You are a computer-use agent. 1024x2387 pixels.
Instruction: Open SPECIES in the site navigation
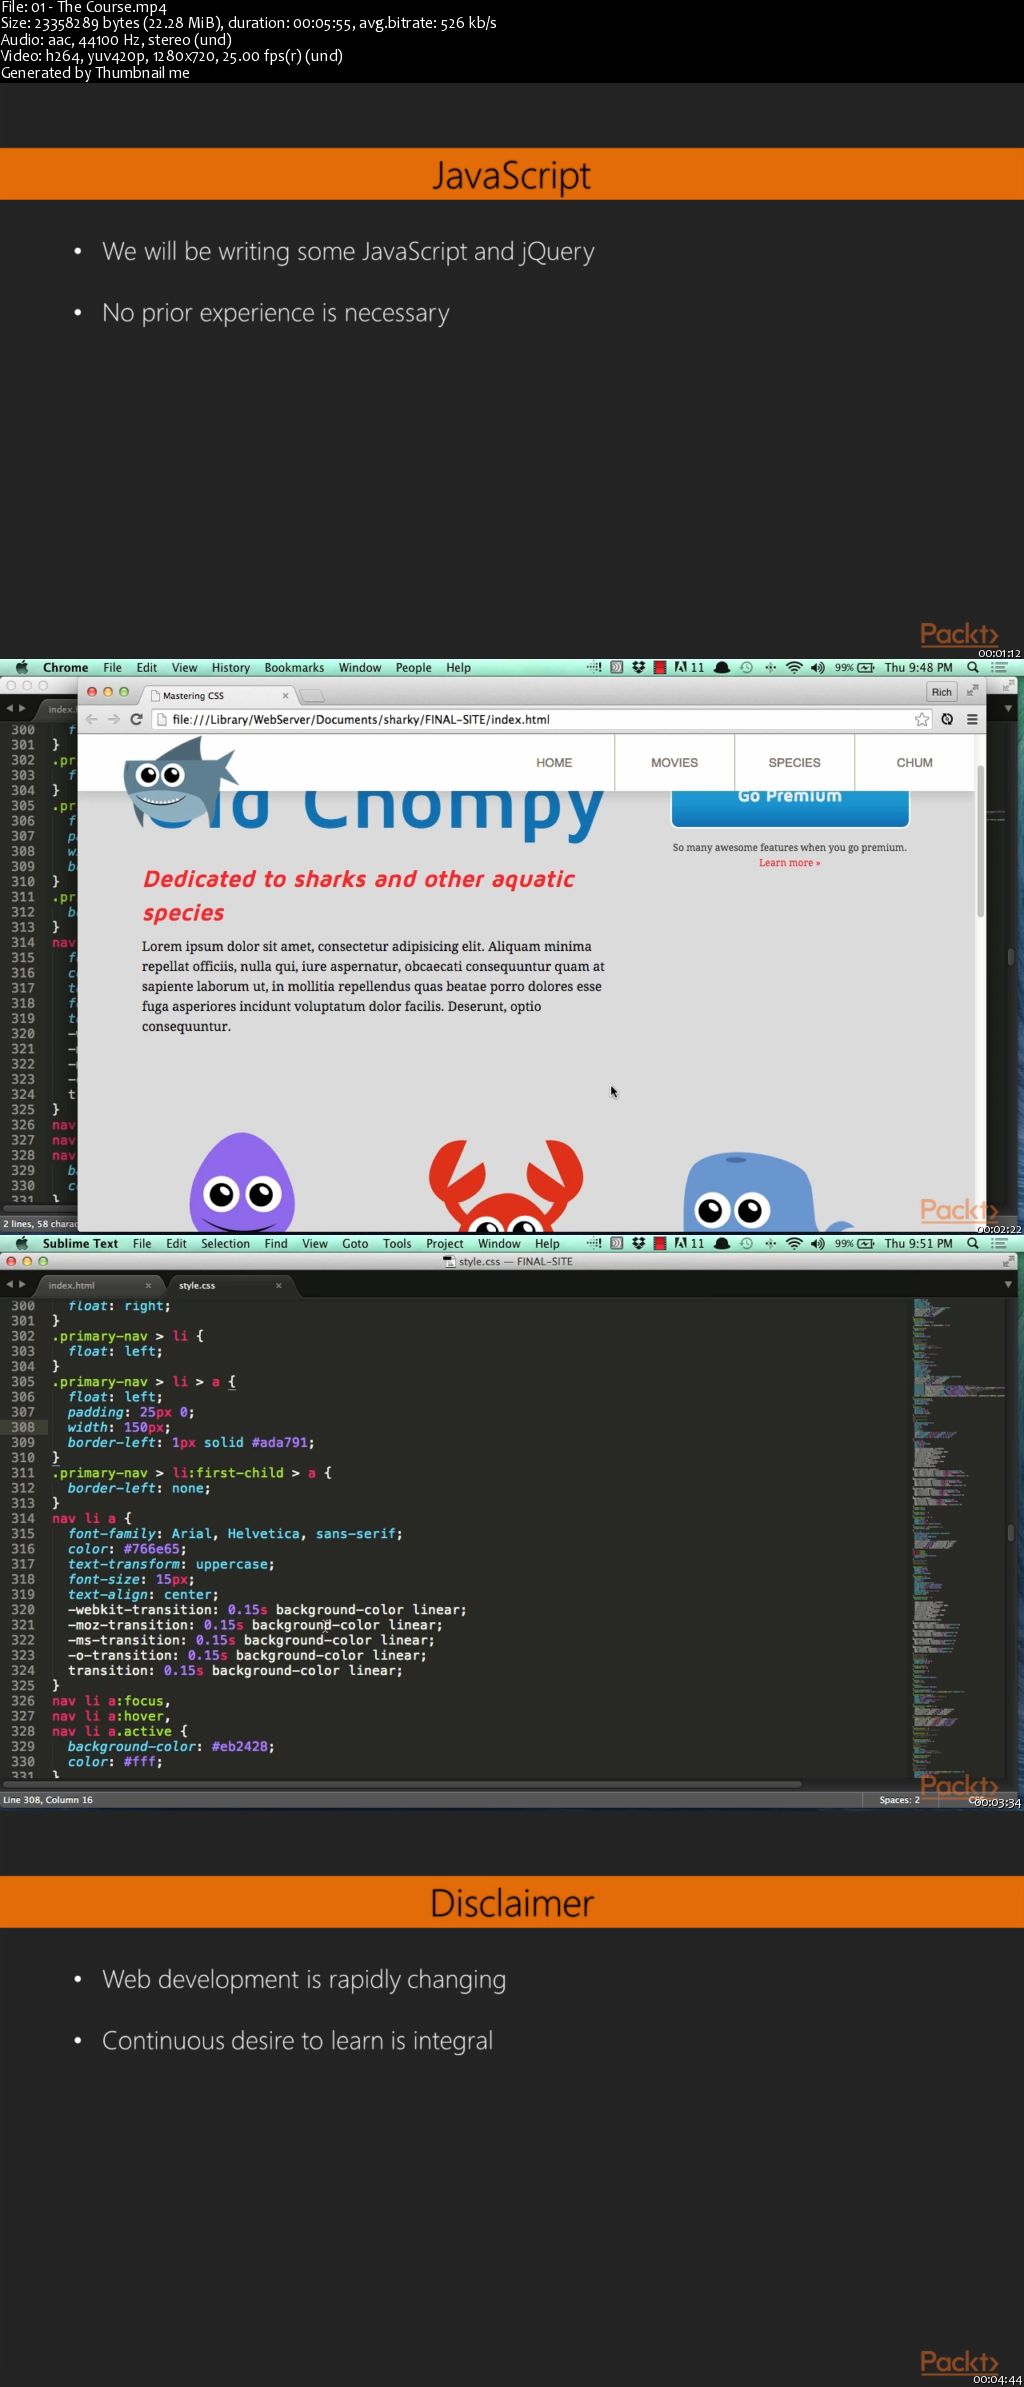[795, 762]
